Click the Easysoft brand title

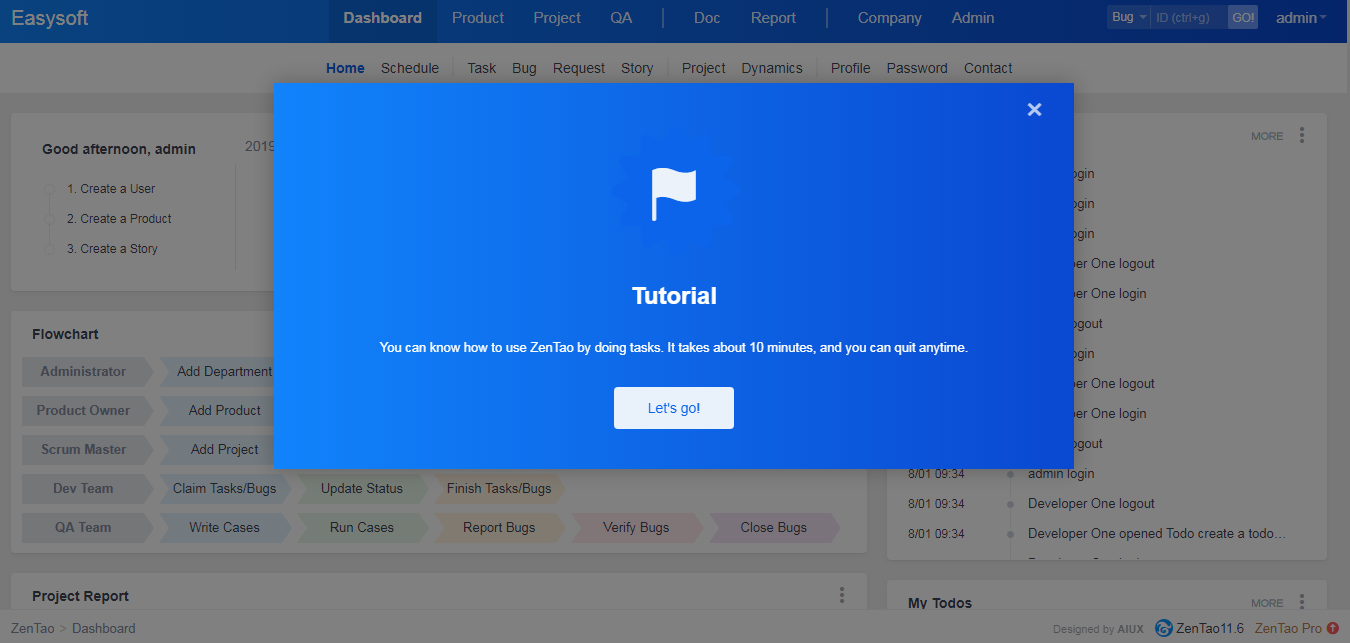[50, 18]
